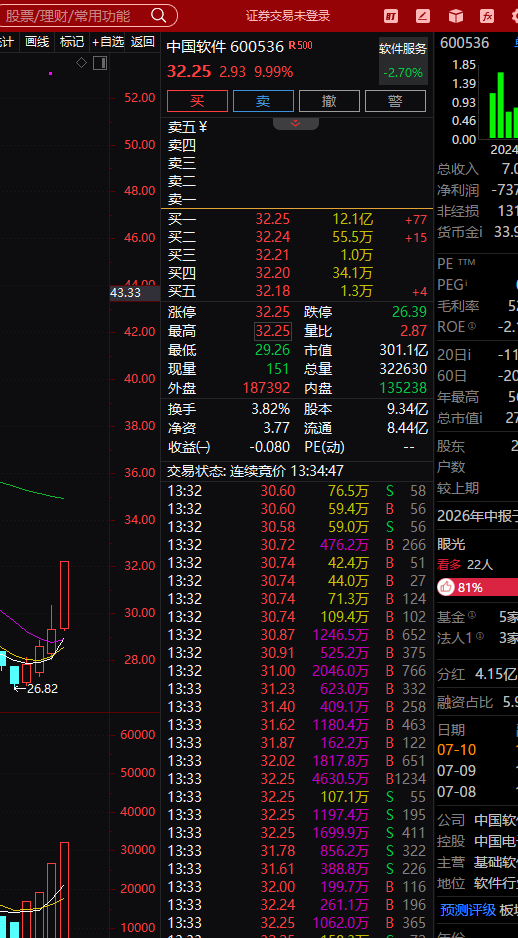The width and height of the screenshot is (518, 938).
Task: Click the boxed 最高 value 32.25
Action: tap(273, 331)
